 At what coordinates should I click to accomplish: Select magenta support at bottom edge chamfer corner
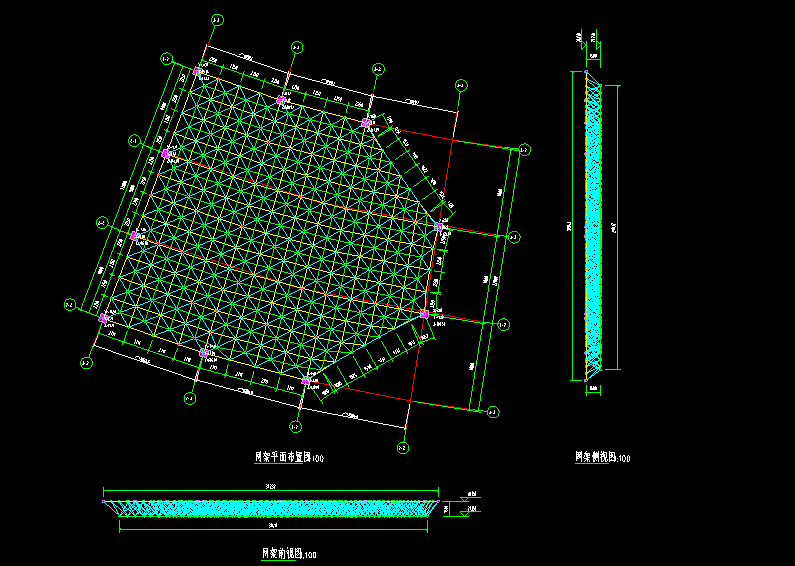point(306,381)
